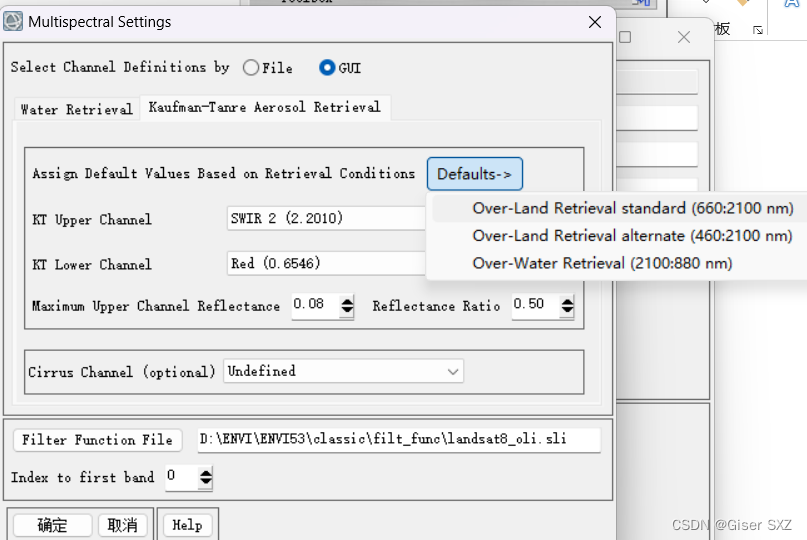Close the Multispectral Settings dialog
This screenshot has height=540, width=807.
tap(595, 22)
